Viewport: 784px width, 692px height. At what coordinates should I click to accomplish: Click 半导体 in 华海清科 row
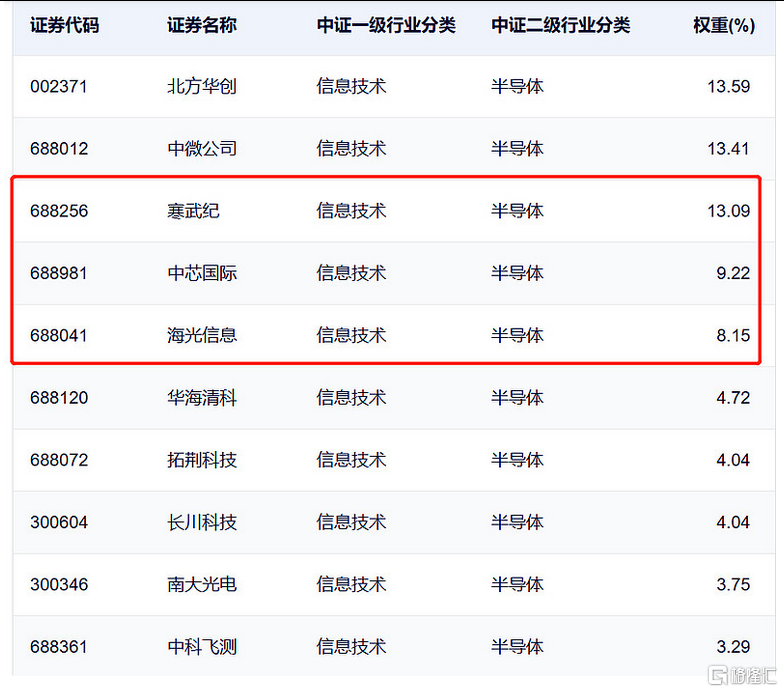point(517,398)
